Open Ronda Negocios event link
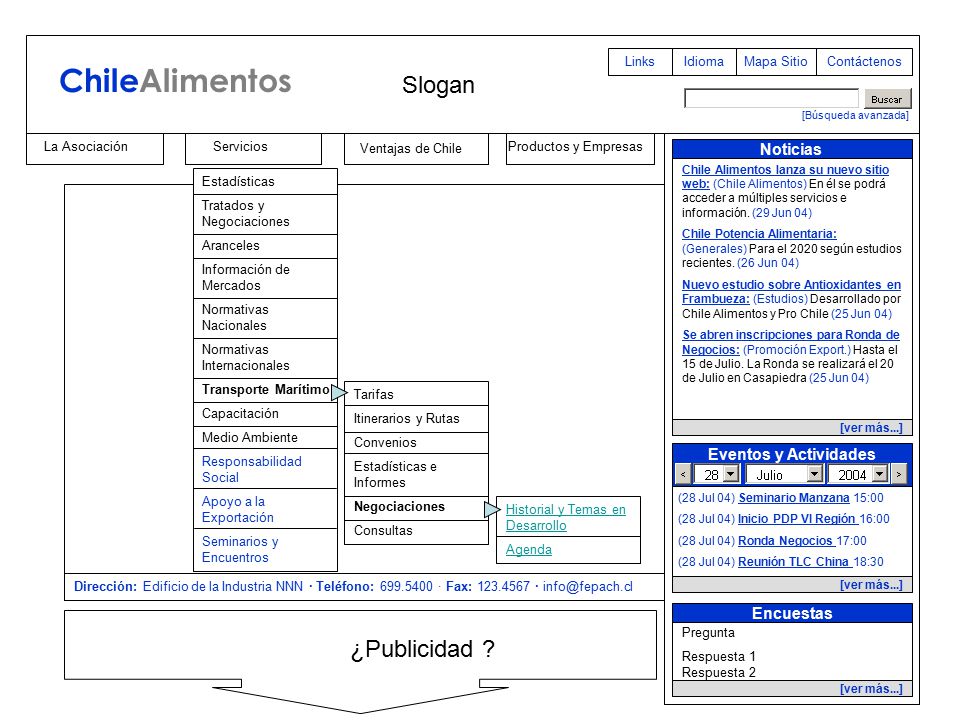Image resolution: width=960 pixels, height=720 pixels. point(786,541)
